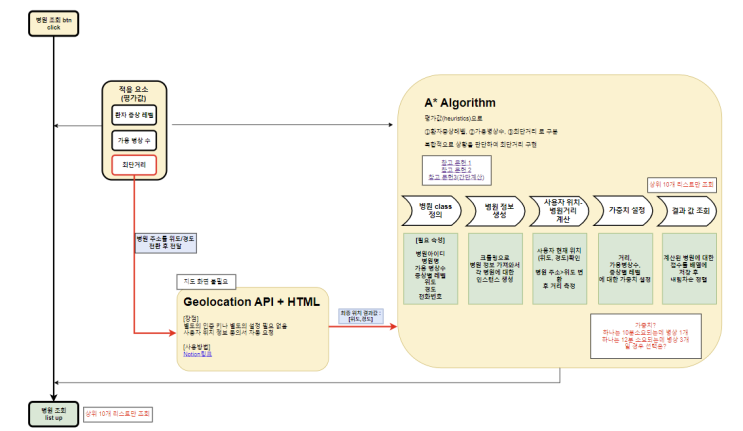The height and width of the screenshot is (431, 743).
Task: Click the green '거리, 가용병상수, 증상별 레벨' box
Action: coord(625,269)
